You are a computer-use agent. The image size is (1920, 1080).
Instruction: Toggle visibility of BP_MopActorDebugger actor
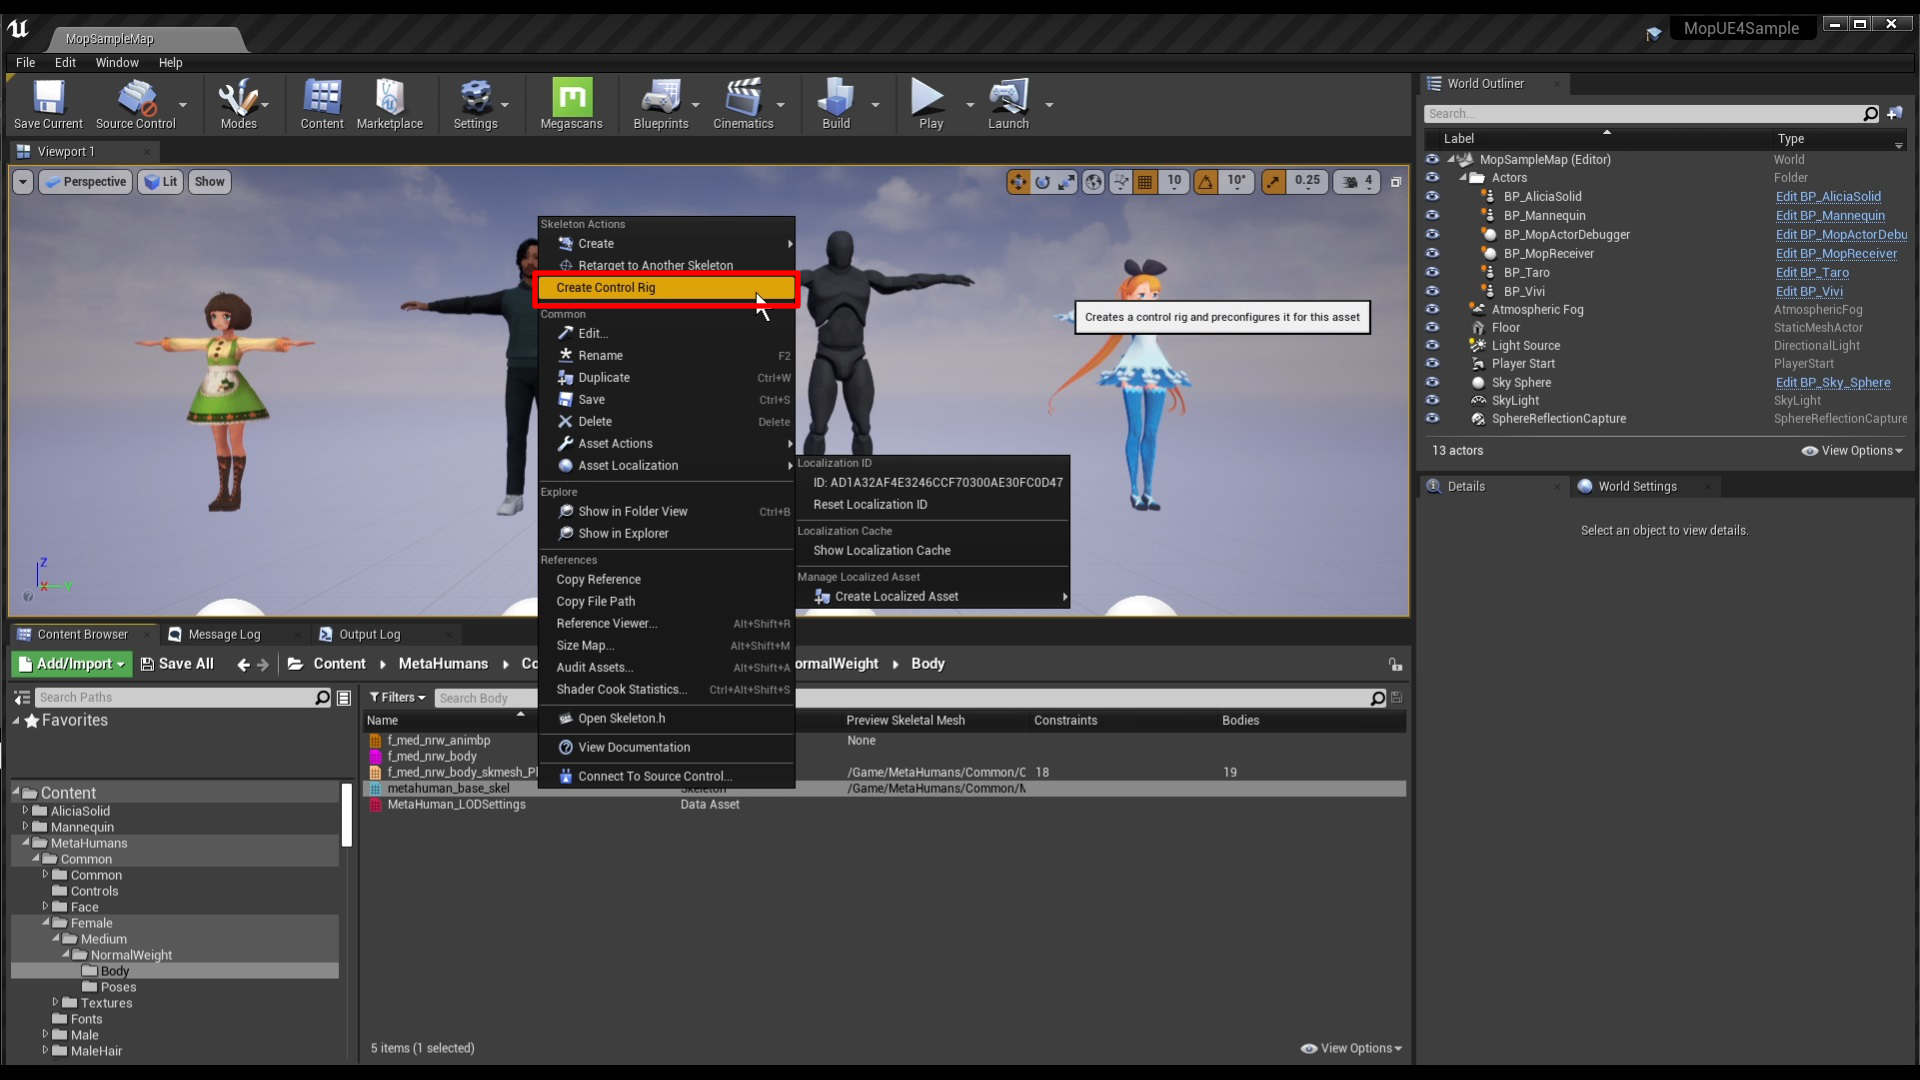tap(1432, 235)
